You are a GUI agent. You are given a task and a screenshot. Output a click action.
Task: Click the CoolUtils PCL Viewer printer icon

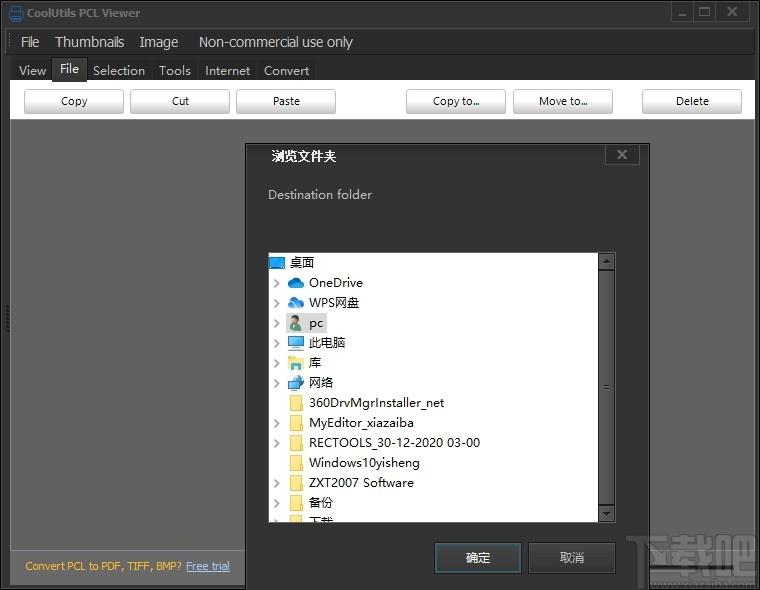point(16,13)
